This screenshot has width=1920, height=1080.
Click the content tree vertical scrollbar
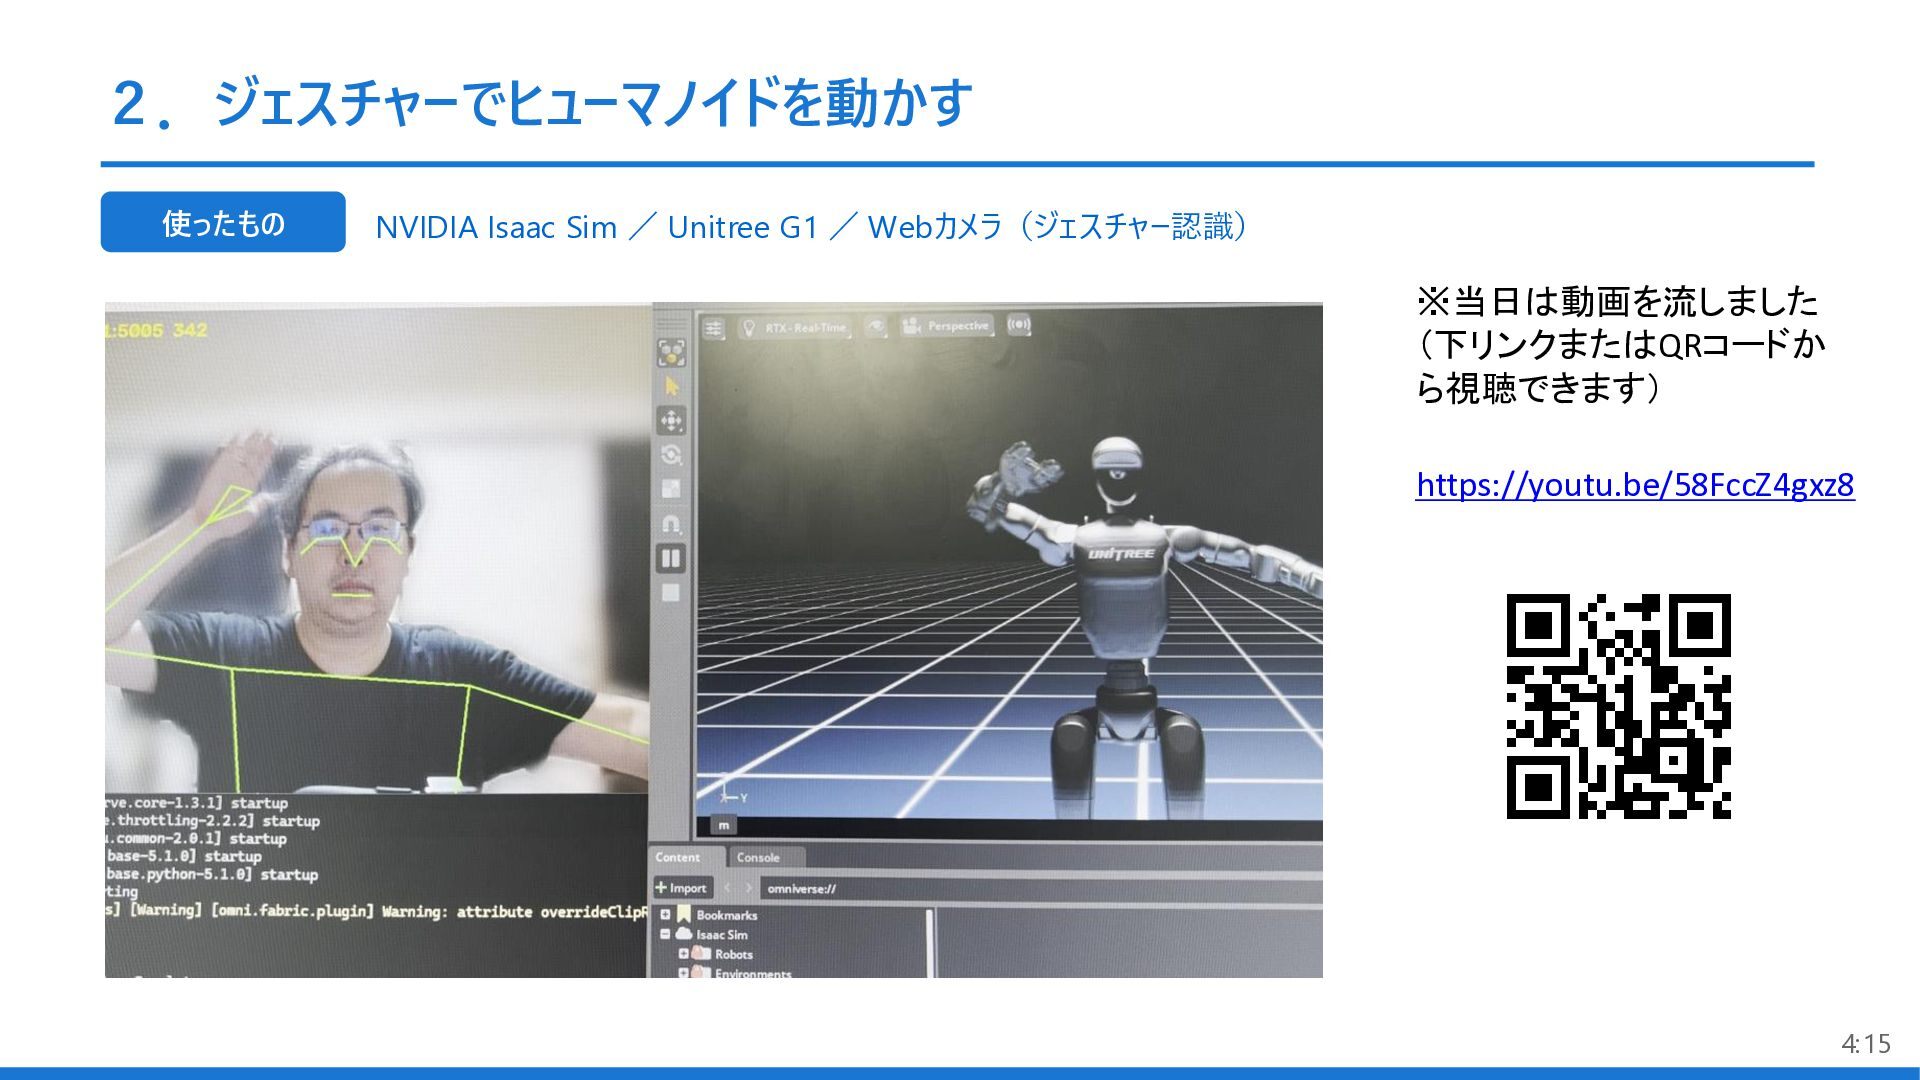point(930,943)
